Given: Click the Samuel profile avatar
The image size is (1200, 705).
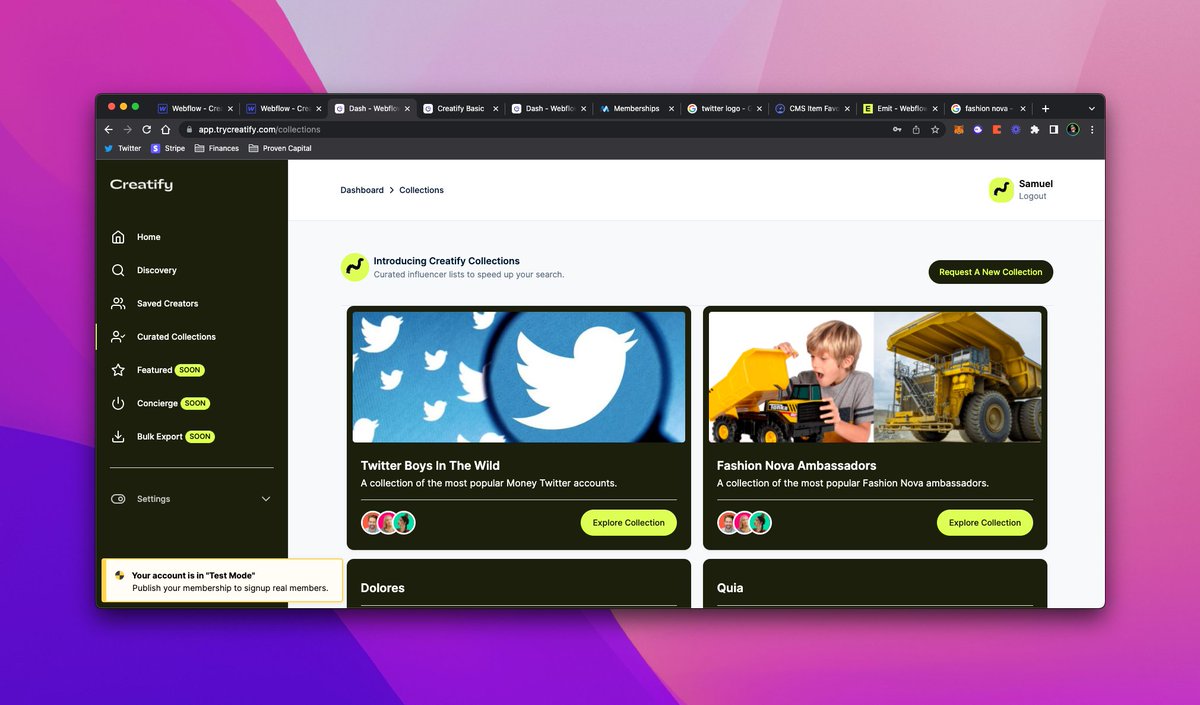Looking at the screenshot, I should pos(1001,190).
